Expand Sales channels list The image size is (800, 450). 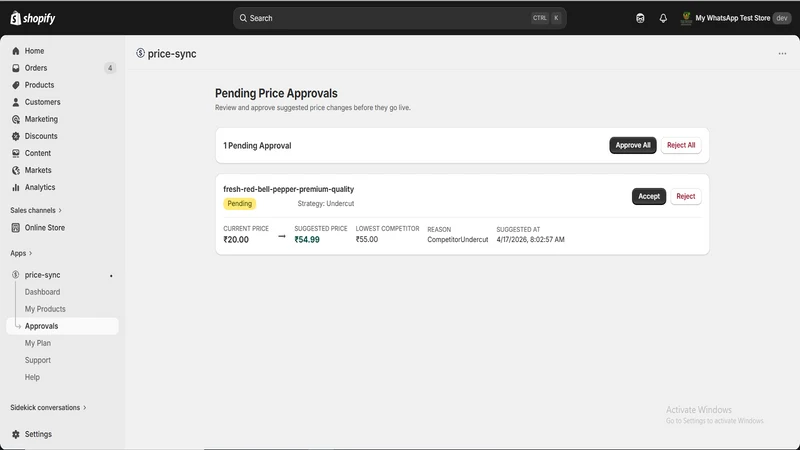(x=36, y=210)
